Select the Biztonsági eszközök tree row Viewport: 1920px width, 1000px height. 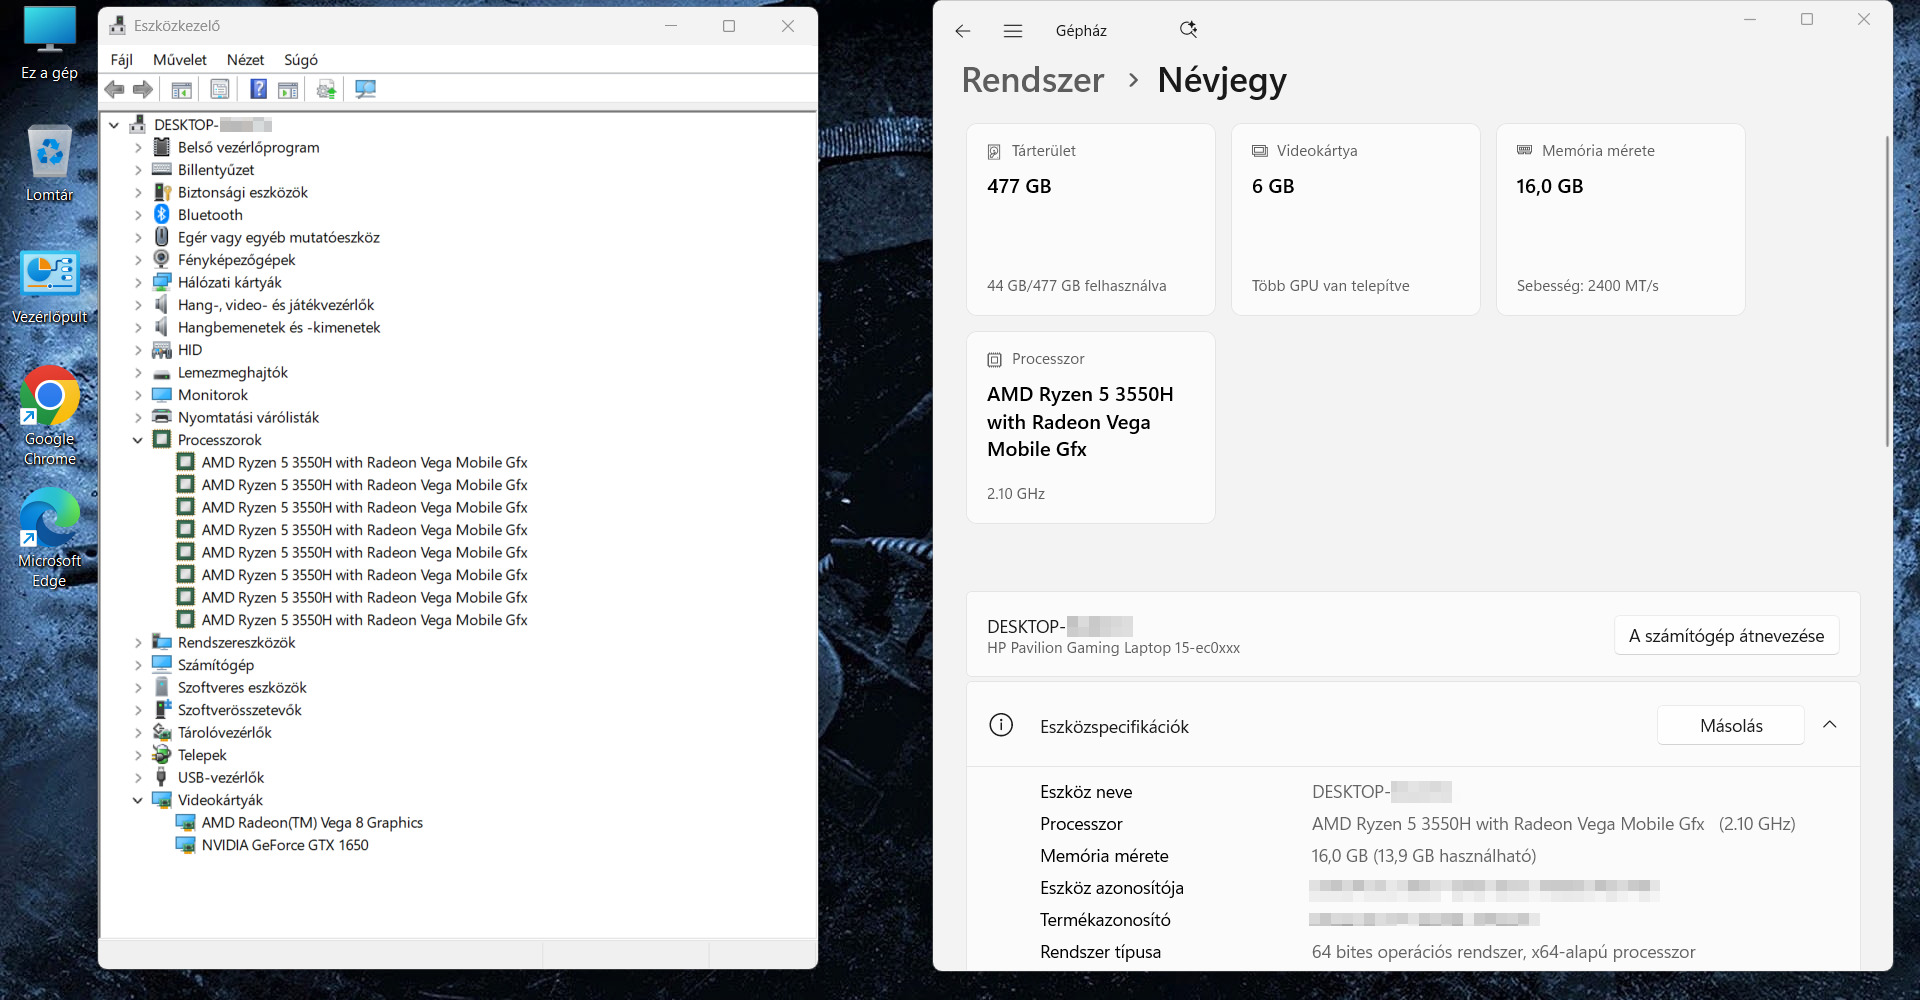(243, 192)
